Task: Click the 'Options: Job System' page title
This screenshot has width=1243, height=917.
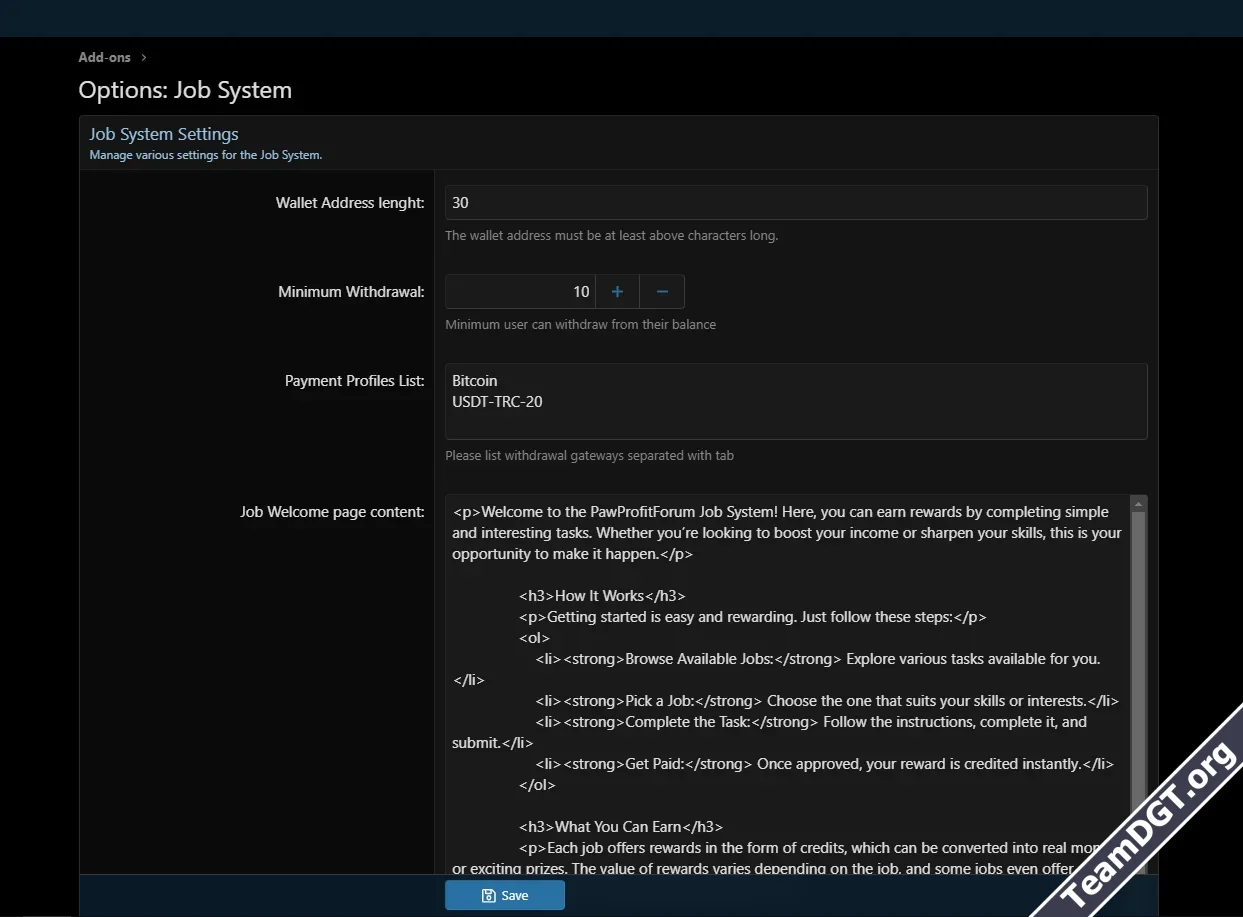Action: (x=185, y=90)
